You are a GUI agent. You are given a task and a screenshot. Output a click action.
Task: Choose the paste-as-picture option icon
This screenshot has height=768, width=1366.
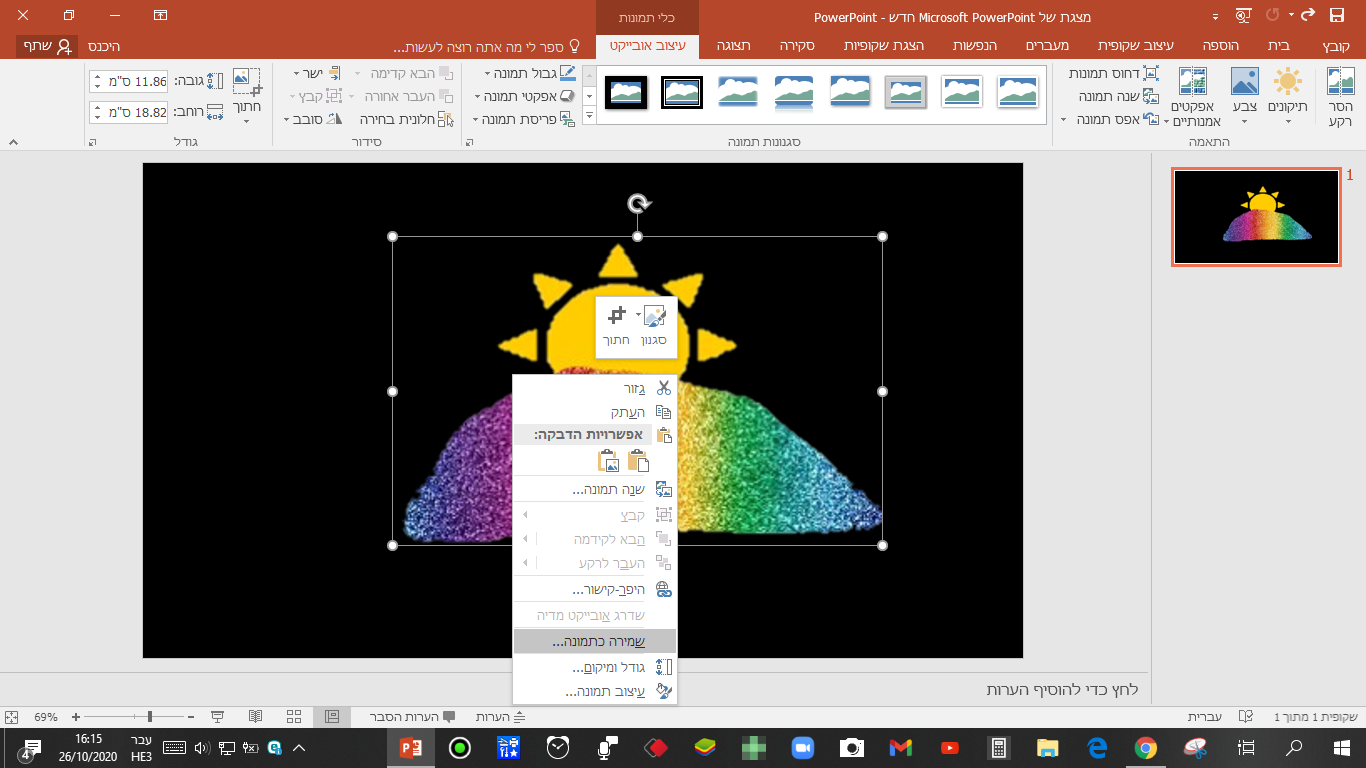[608, 461]
